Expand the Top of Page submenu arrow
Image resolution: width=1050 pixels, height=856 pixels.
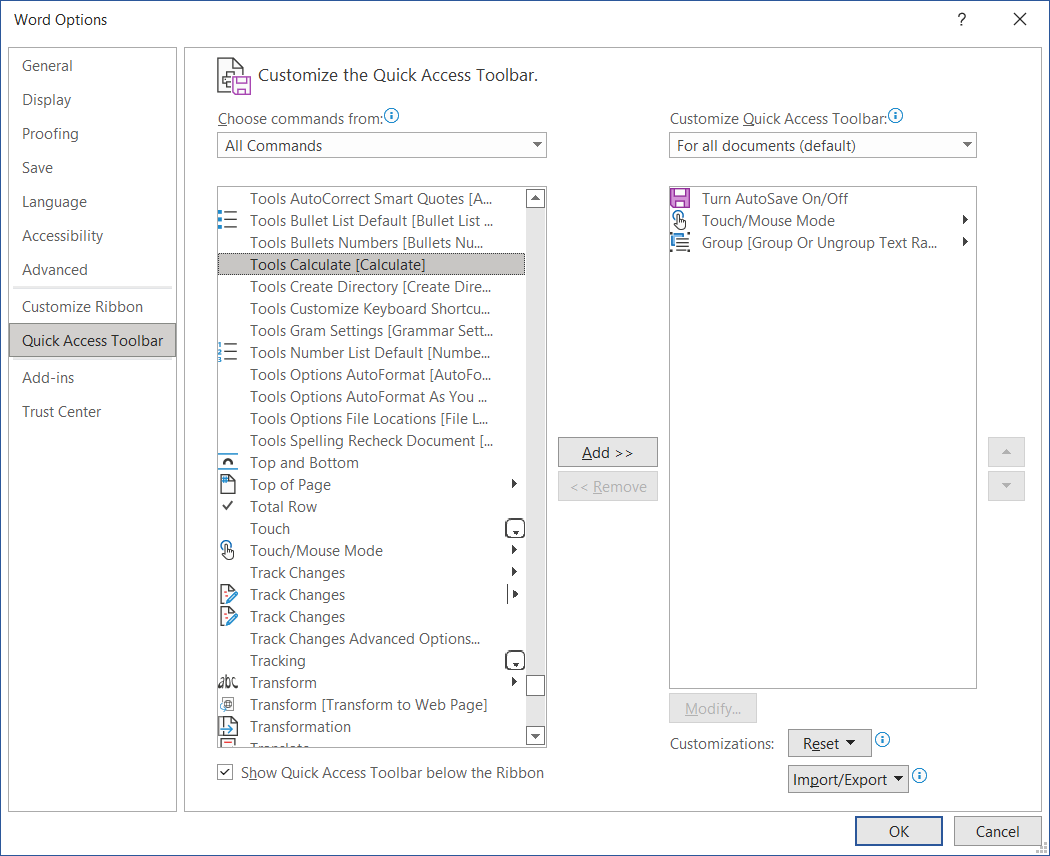[514, 484]
